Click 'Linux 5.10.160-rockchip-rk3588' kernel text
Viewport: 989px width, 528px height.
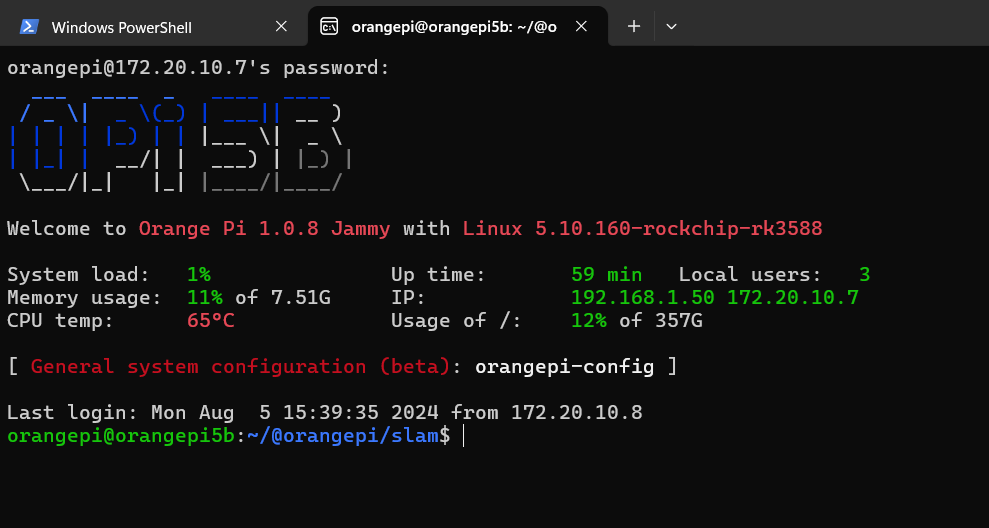click(642, 228)
